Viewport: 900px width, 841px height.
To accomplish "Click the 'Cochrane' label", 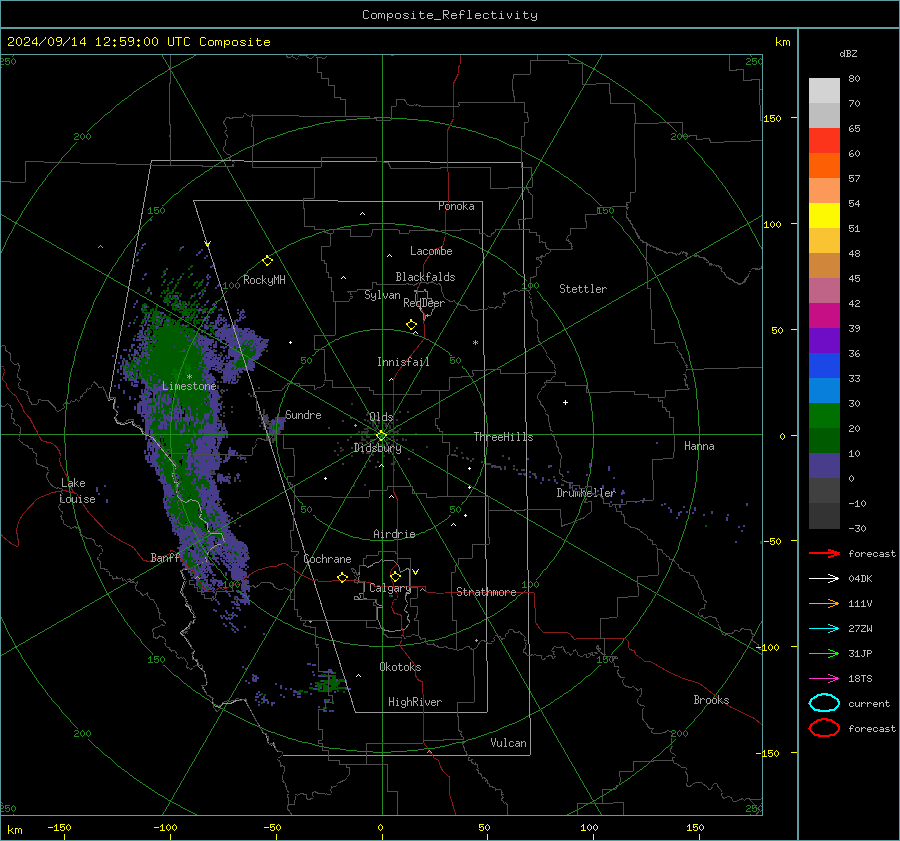I will (x=327, y=559).
